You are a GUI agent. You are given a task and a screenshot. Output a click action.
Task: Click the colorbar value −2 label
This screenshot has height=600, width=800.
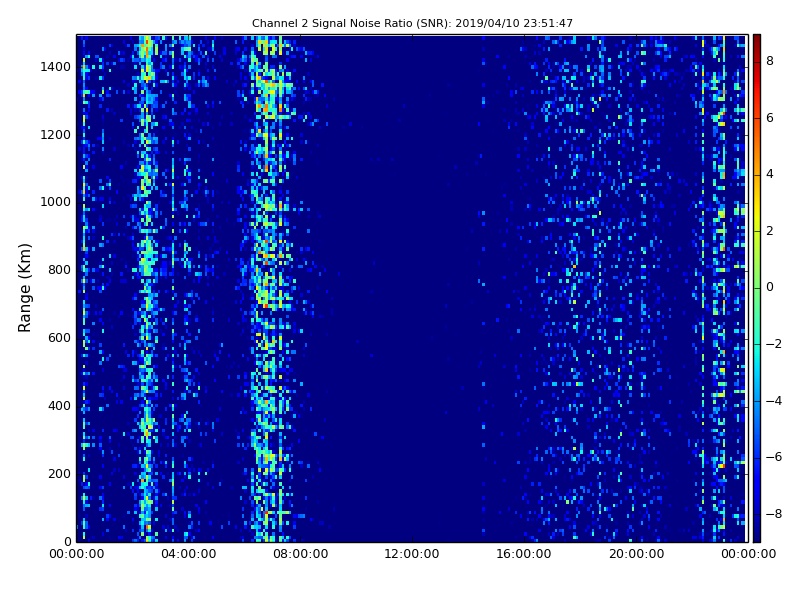point(774,344)
